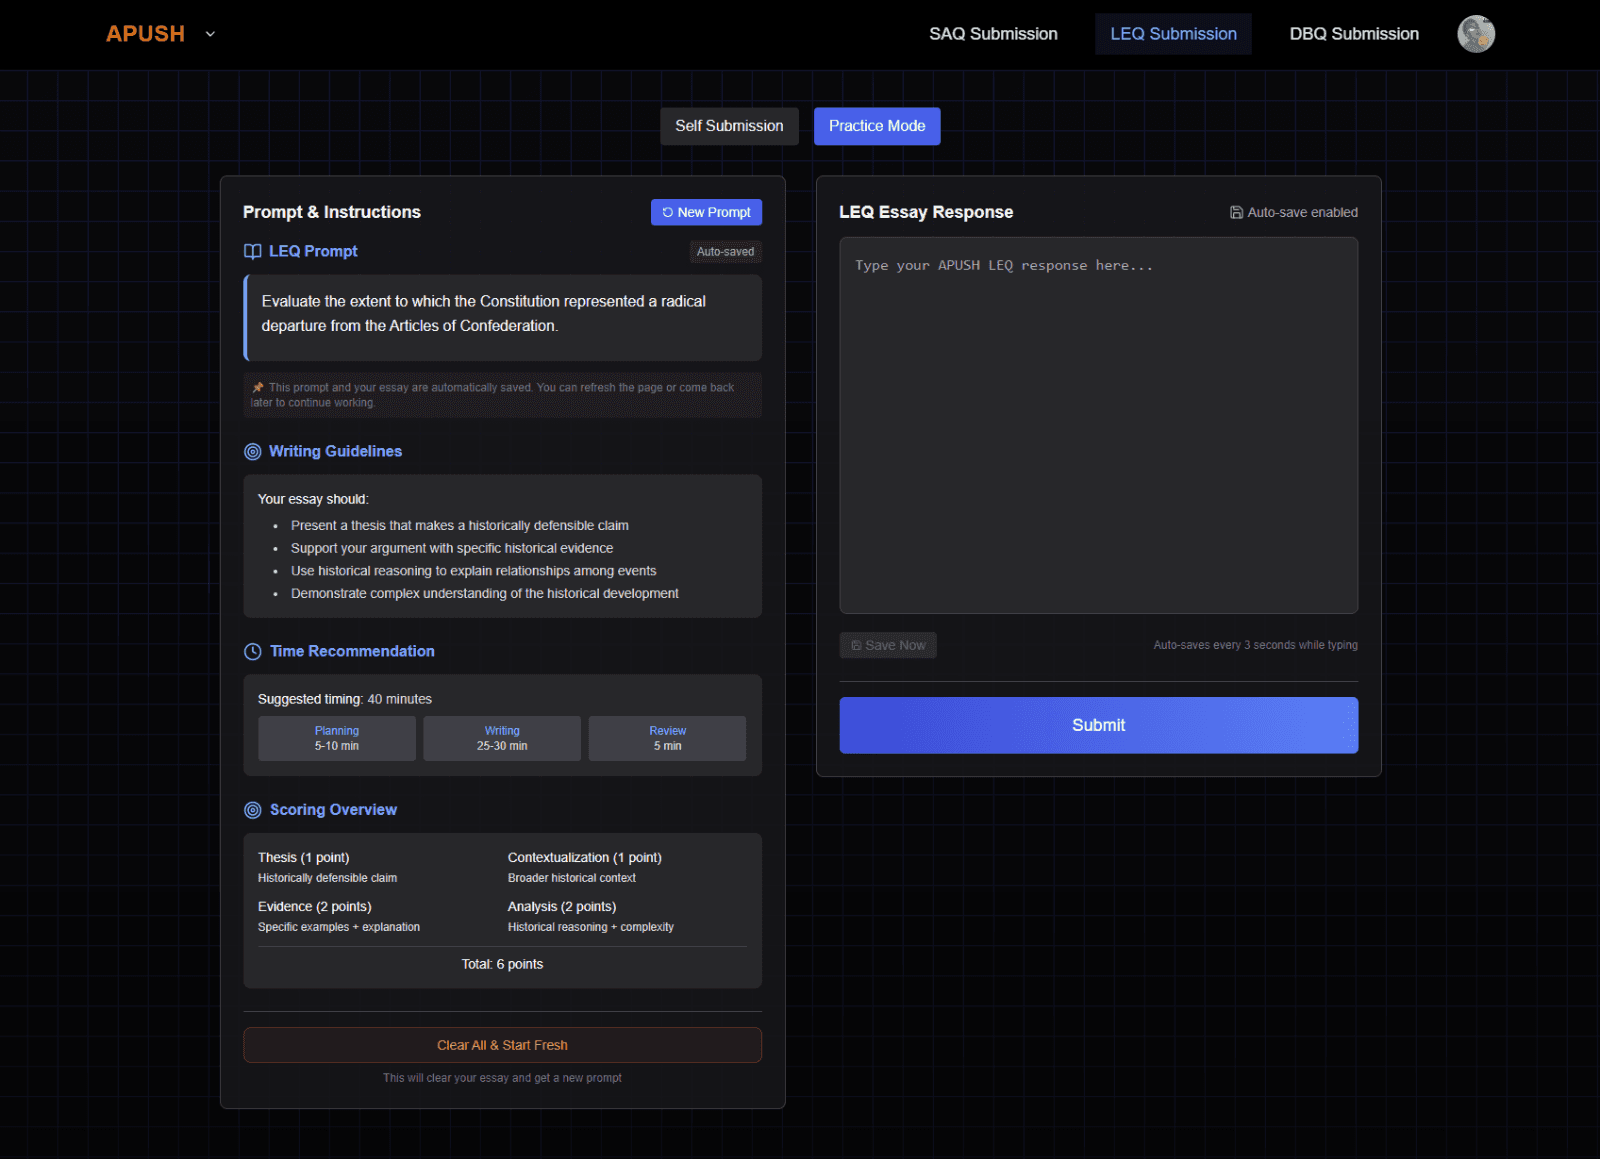
Task: Open the SAQ Submission tab
Action: pos(993,34)
